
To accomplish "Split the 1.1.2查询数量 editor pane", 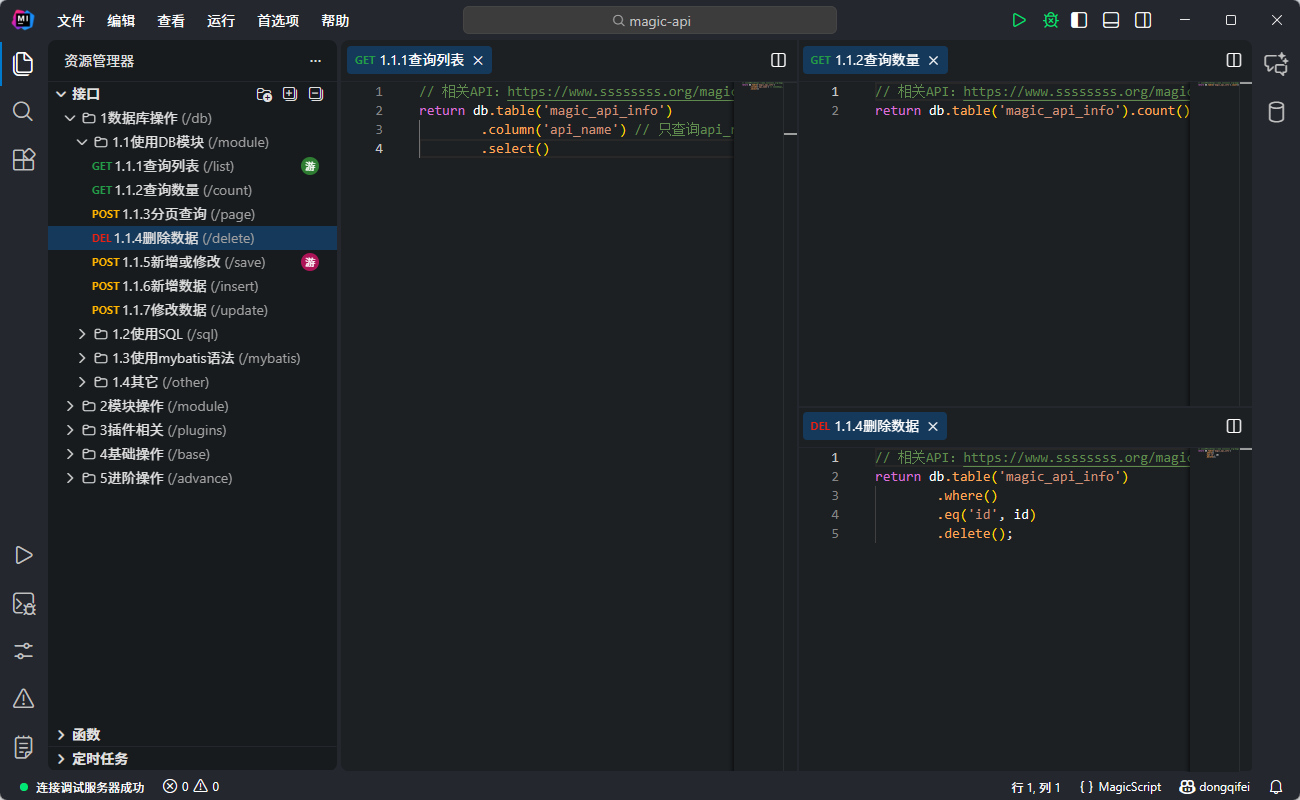I will 1234,60.
